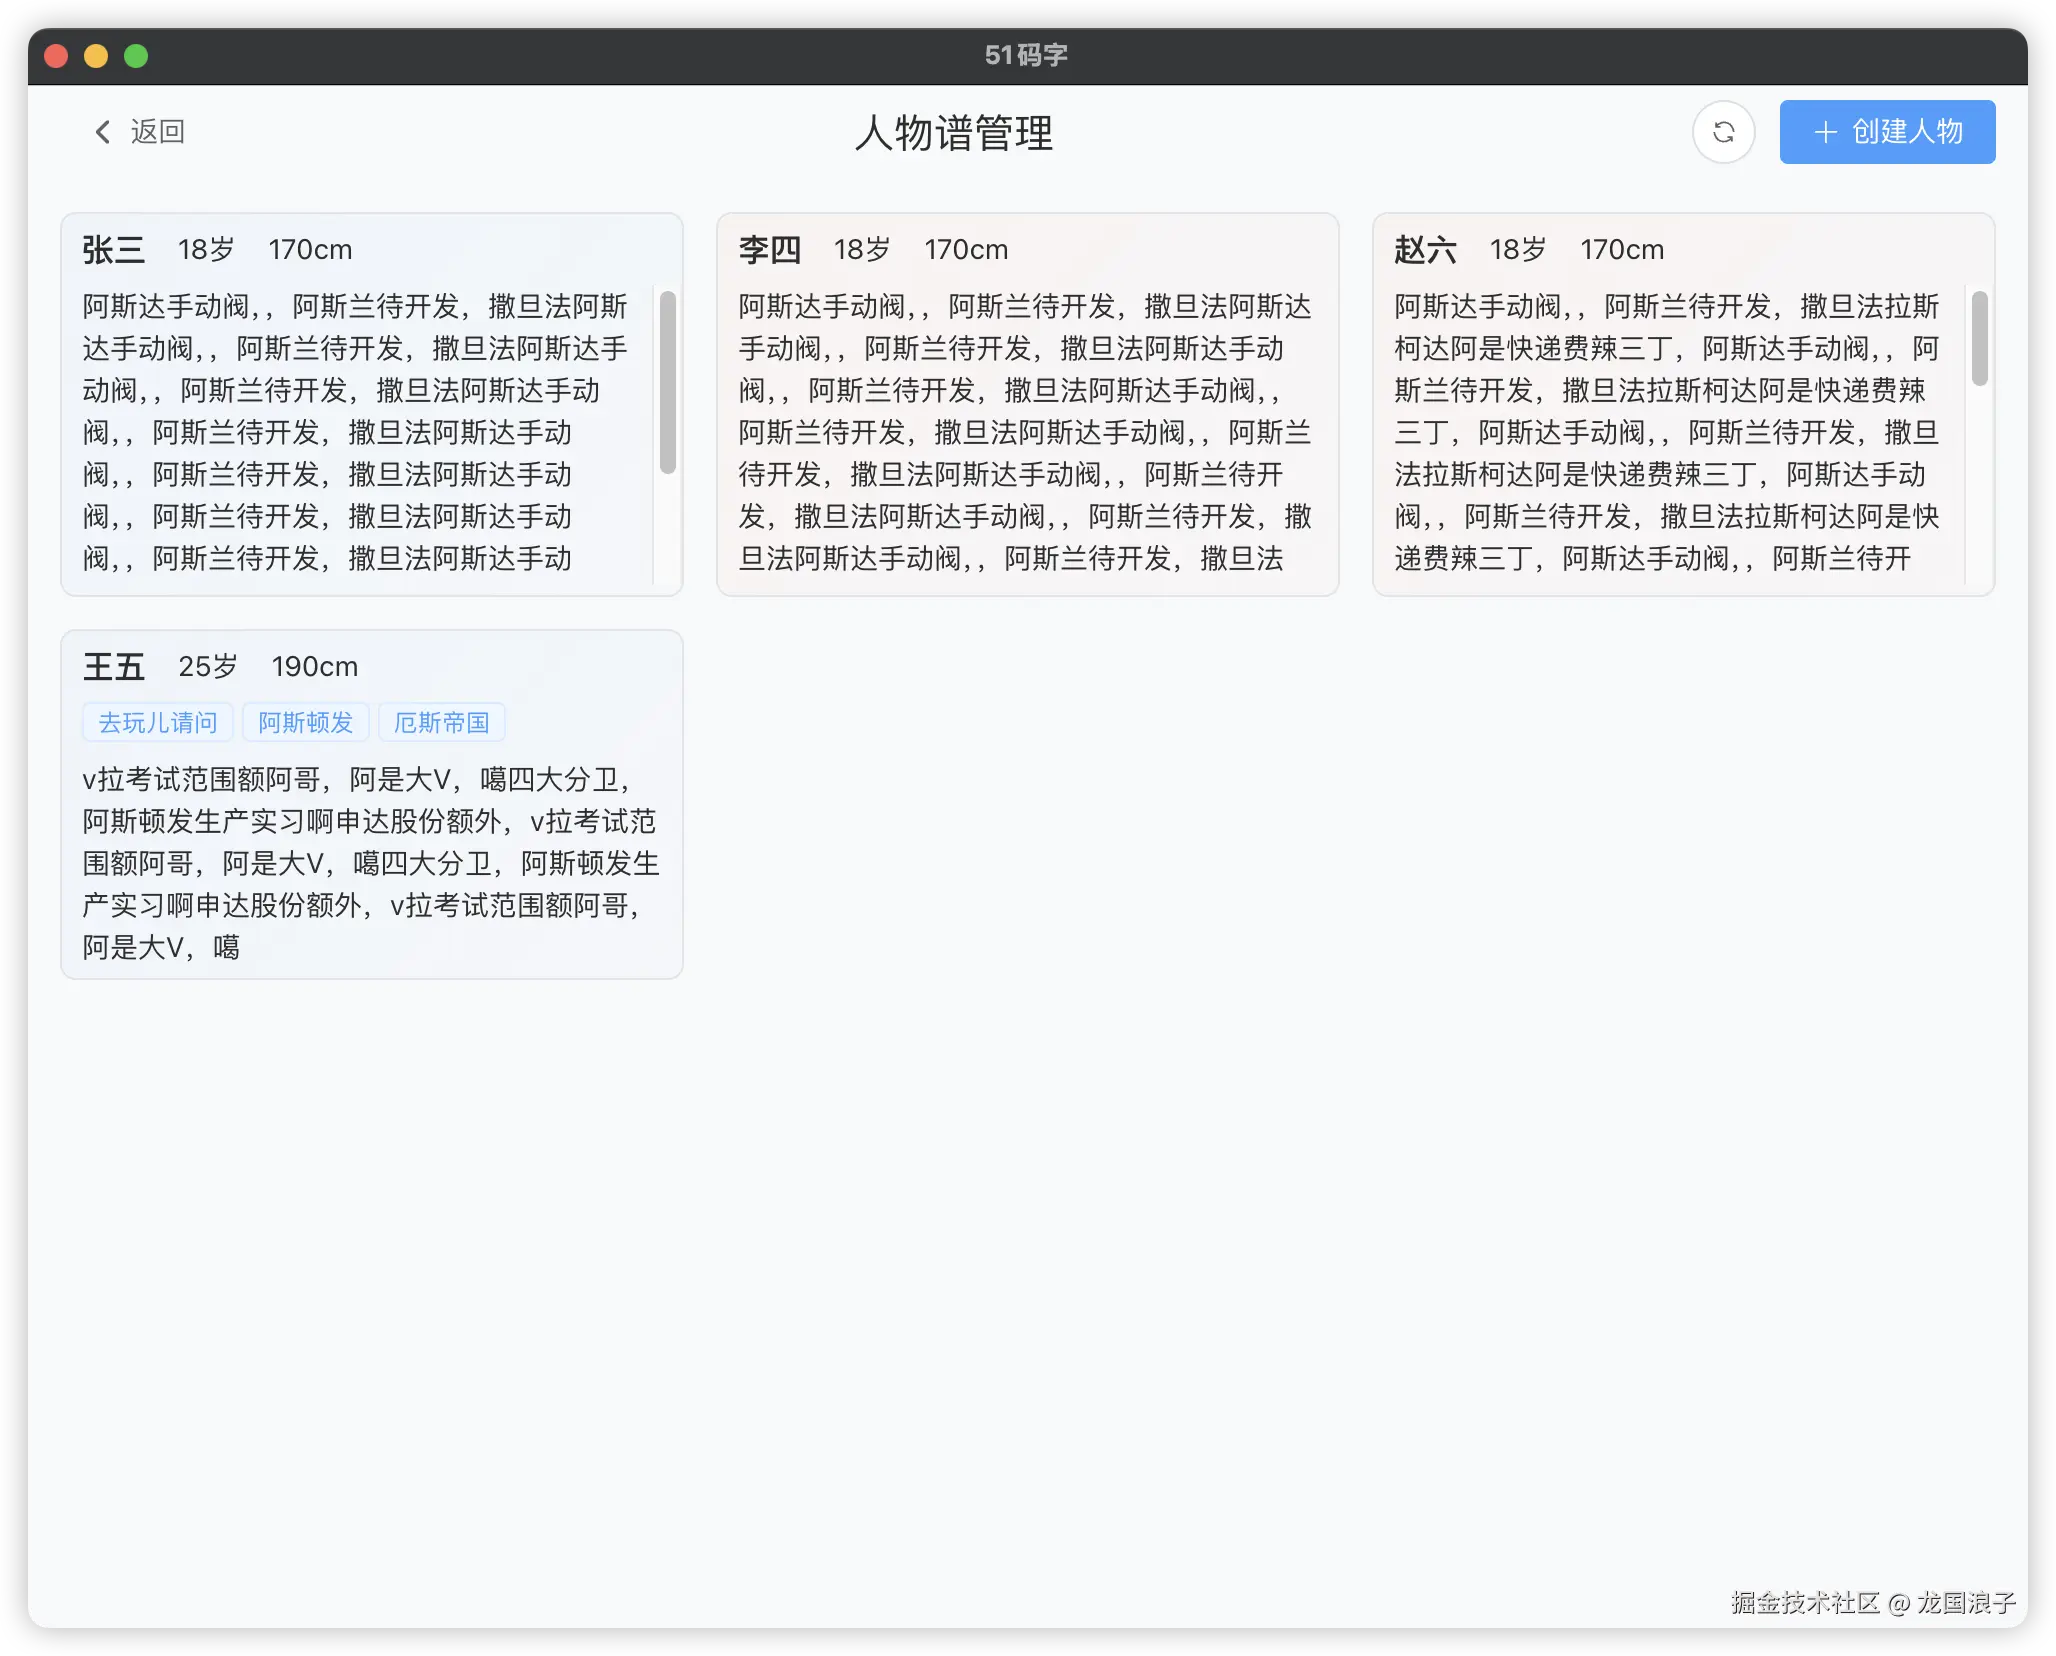Click the 王五 description text

[x=370, y=862]
